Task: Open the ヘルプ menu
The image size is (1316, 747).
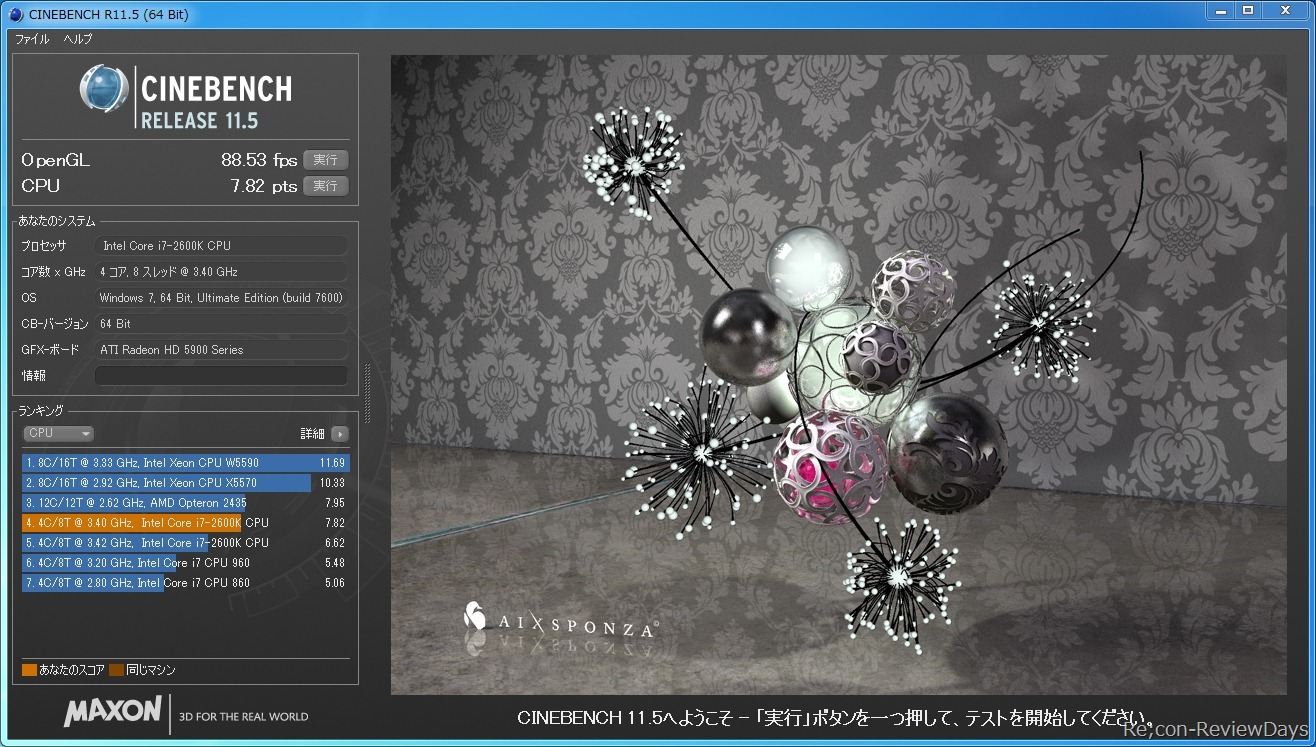Action: tap(78, 39)
